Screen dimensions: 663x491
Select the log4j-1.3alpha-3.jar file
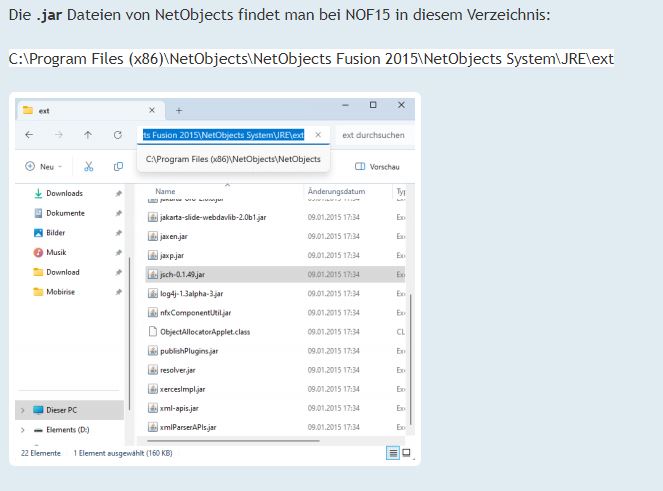click(189, 293)
